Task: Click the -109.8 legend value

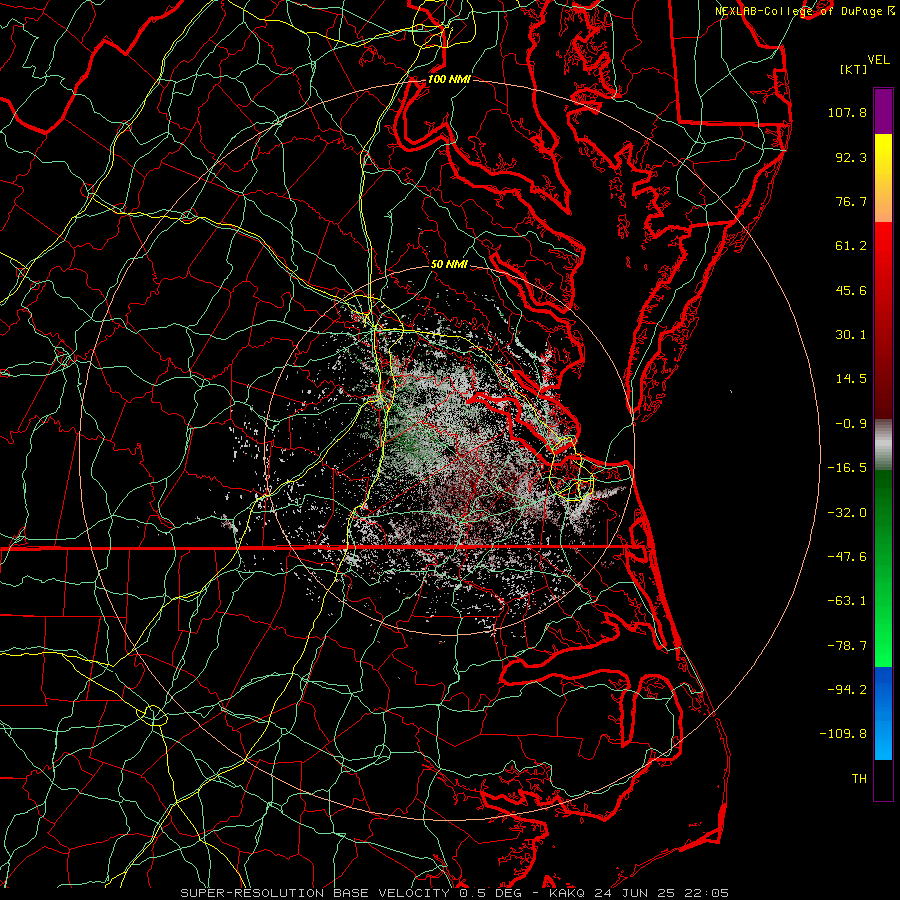Action: click(843, 734)
